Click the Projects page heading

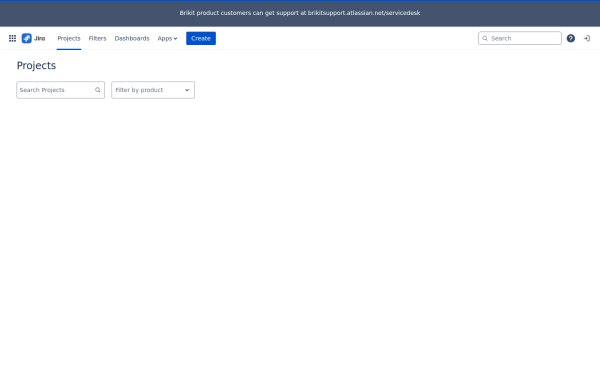(36, 65)
